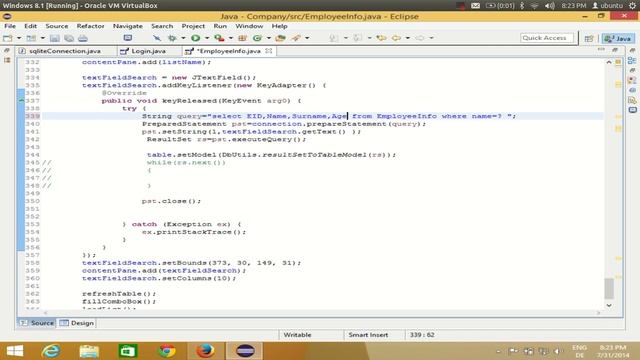The height and width of the screenshot is (360, 640).
Task: Open Chrome from the taskbar
Action: (x=167, y=351)
